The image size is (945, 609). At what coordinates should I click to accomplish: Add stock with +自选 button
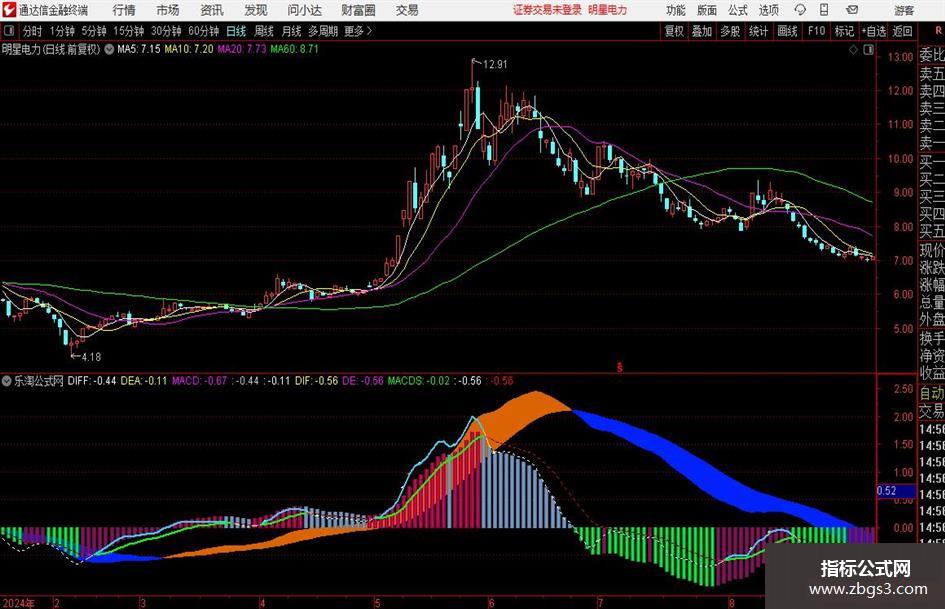pos(874,31)
